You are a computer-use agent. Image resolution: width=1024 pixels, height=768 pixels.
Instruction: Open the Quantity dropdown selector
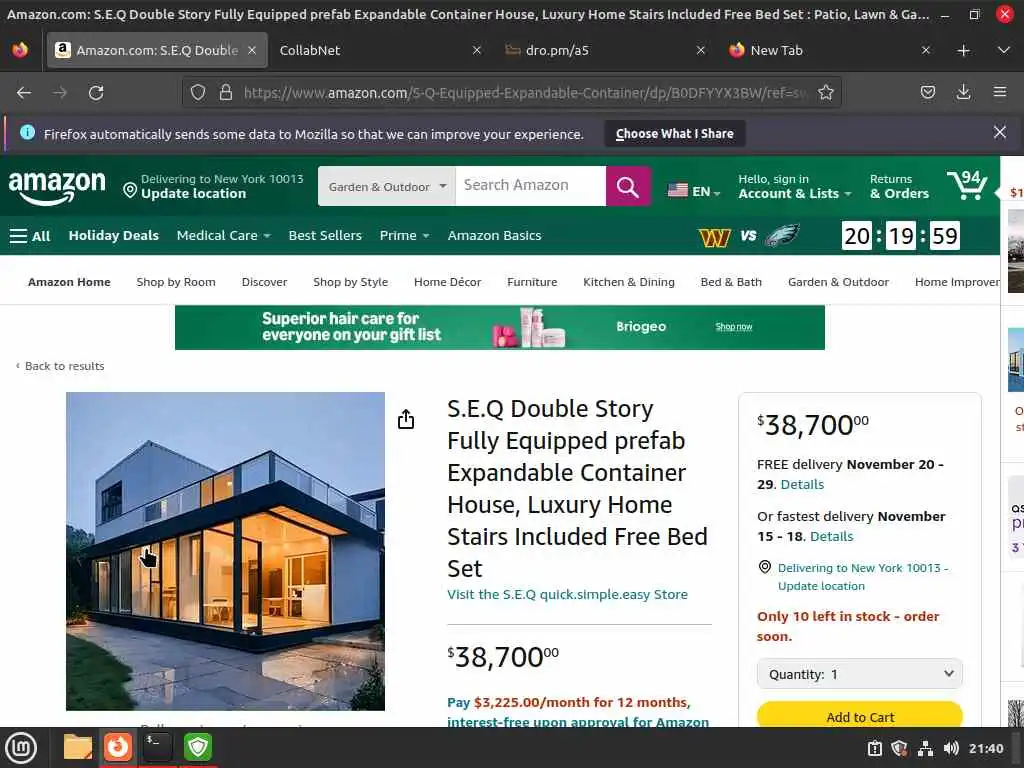[x=859, y=674]
